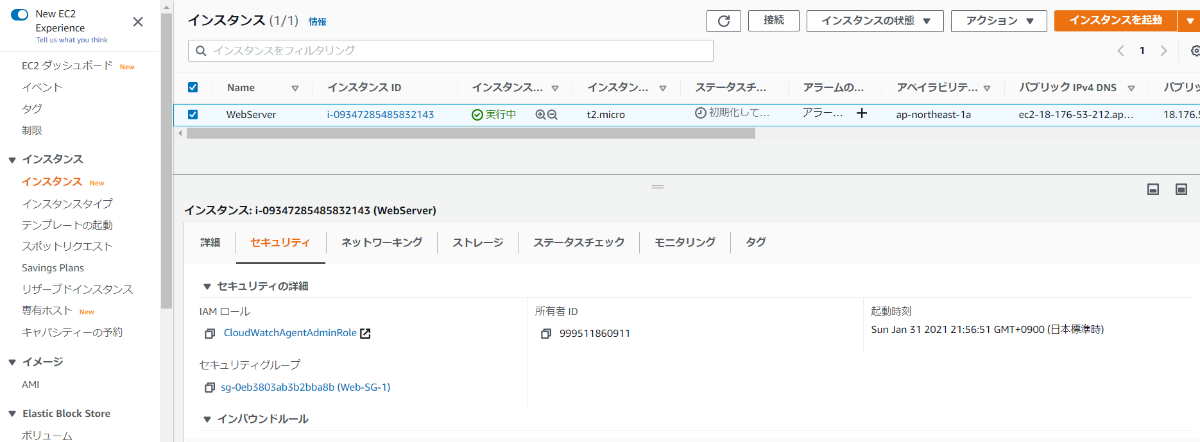Click the zoom-in icon in instance state
1200x442 pixels.
tap(540, 115)
